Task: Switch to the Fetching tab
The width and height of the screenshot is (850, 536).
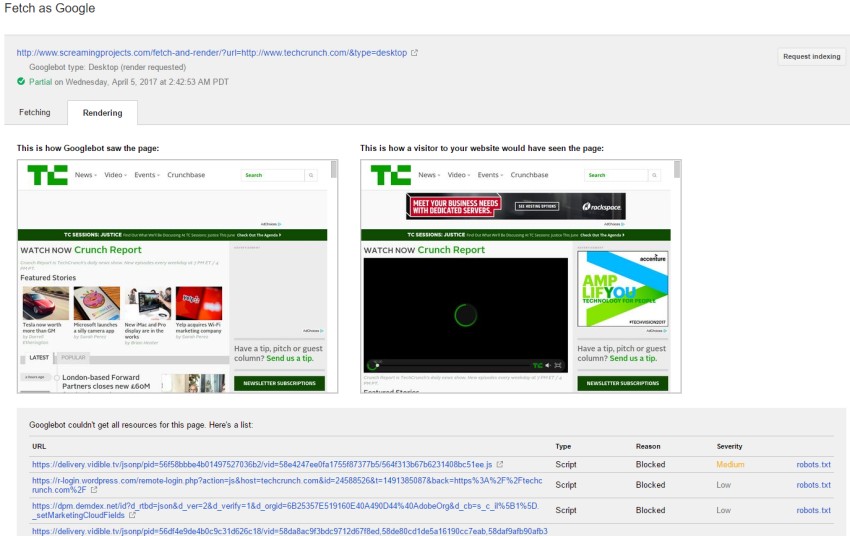Action: tap(35, 112)
